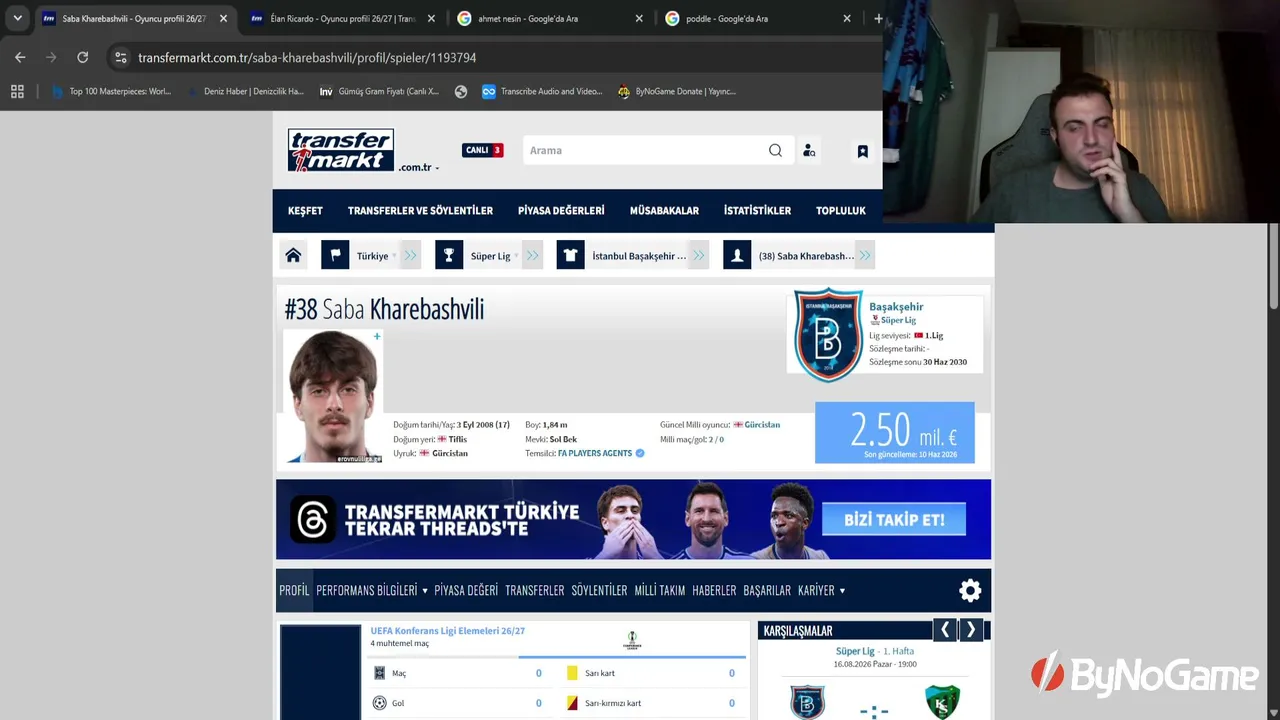Viewport: 1280px width, 720px height.
Task: Click the jersey icon in breadcrumb
Action: click(571, 256)
